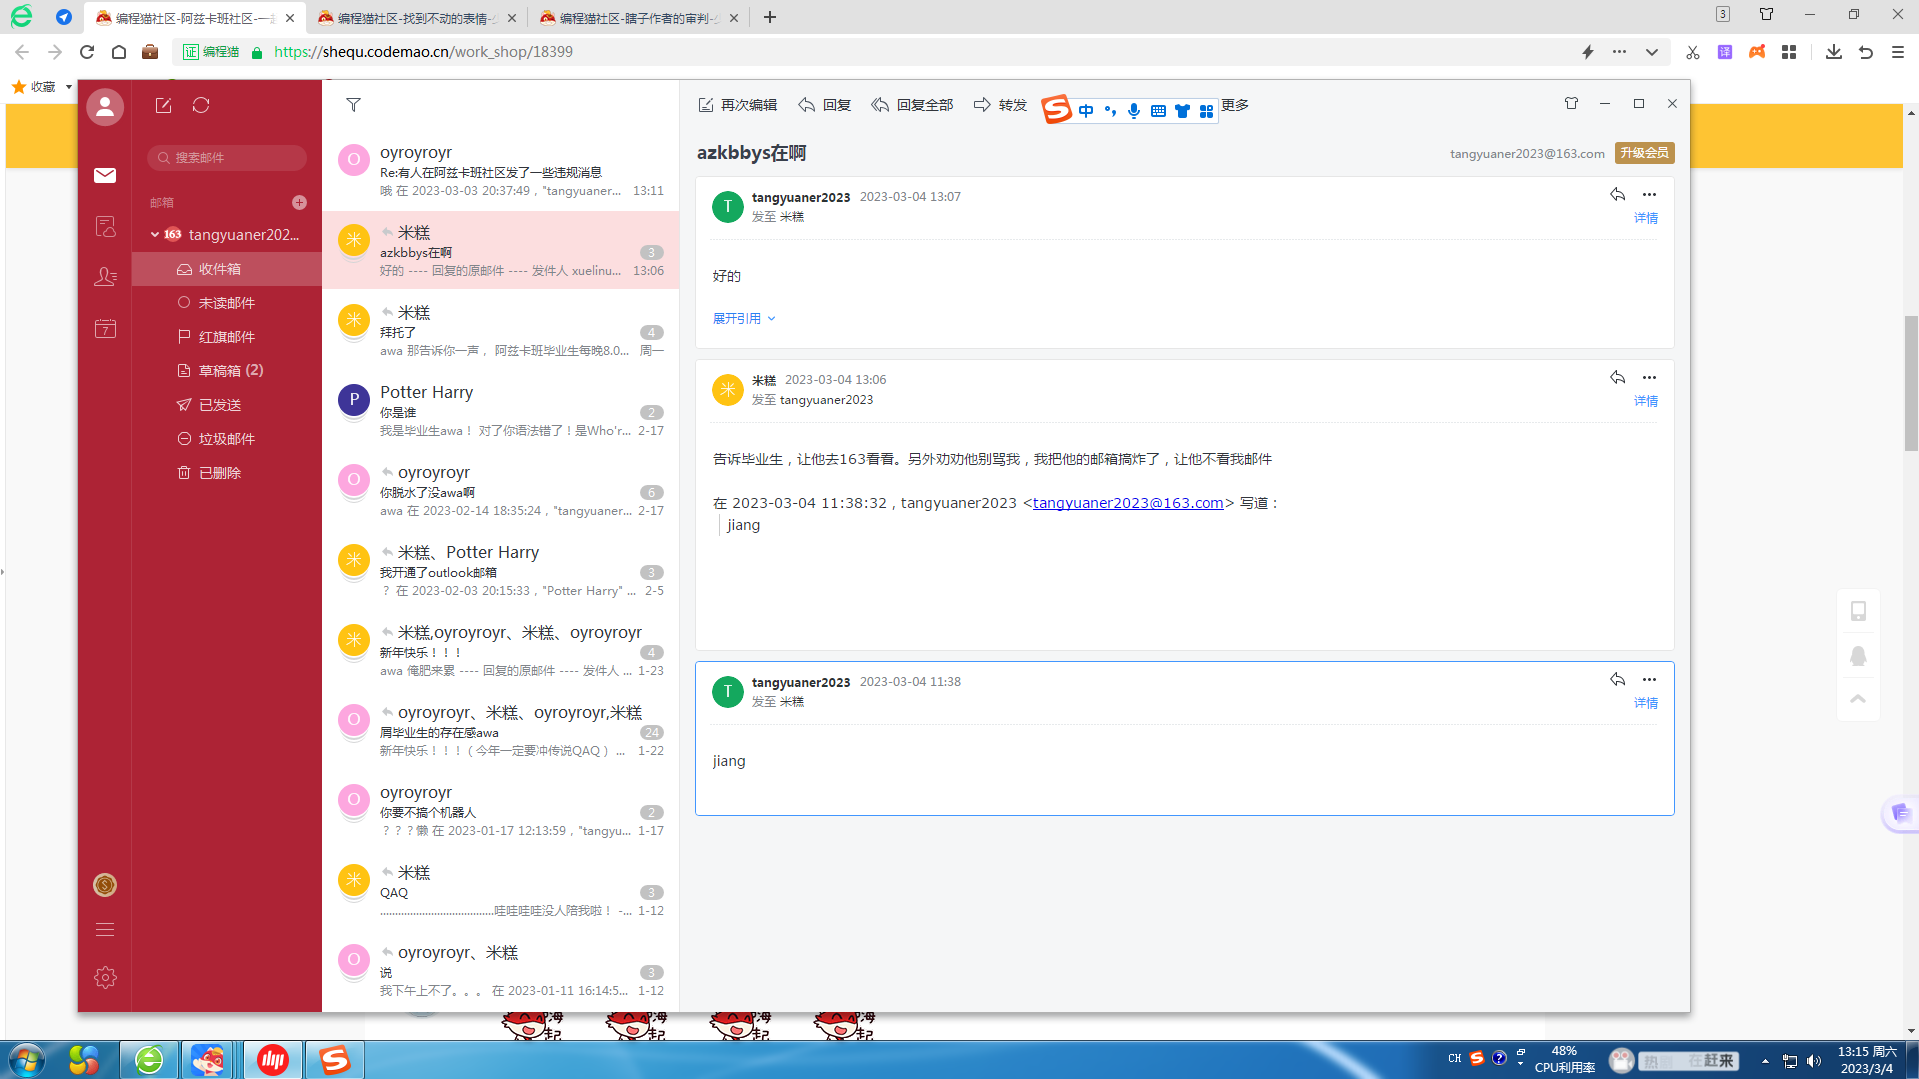Open the calendar sidebar icon
This screenshot has width=1919, height=1079.
[105, 328]
